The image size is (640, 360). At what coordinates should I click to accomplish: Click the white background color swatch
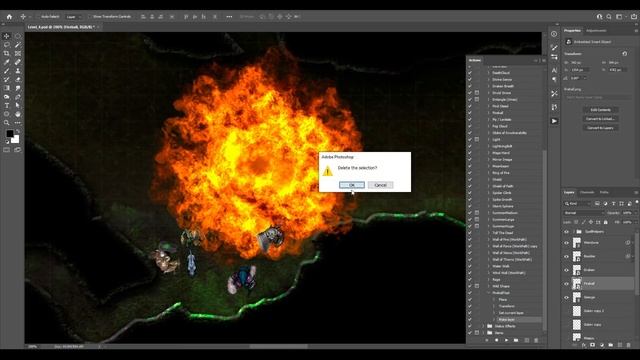point(16,140)
